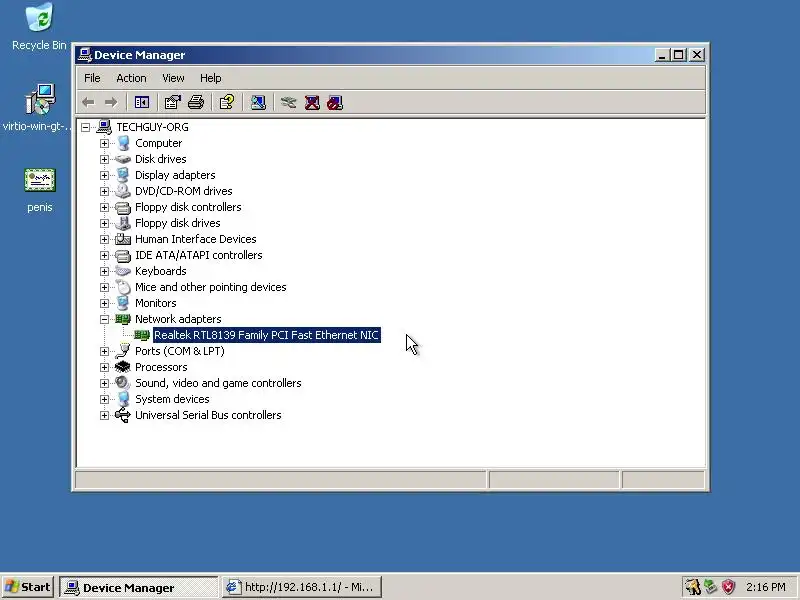Open the View menu
800x600 pixels.
pyautogui.click(x=173, y=78)
